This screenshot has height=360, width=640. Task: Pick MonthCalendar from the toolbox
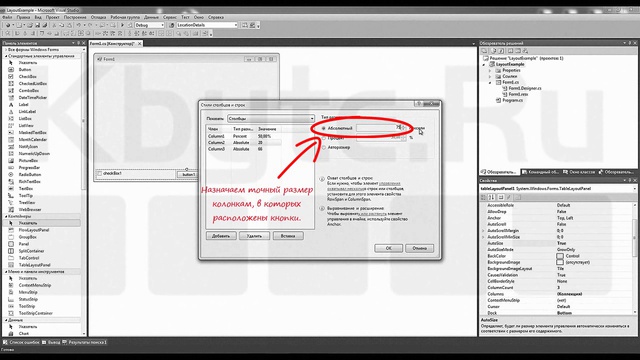[33, 139]
